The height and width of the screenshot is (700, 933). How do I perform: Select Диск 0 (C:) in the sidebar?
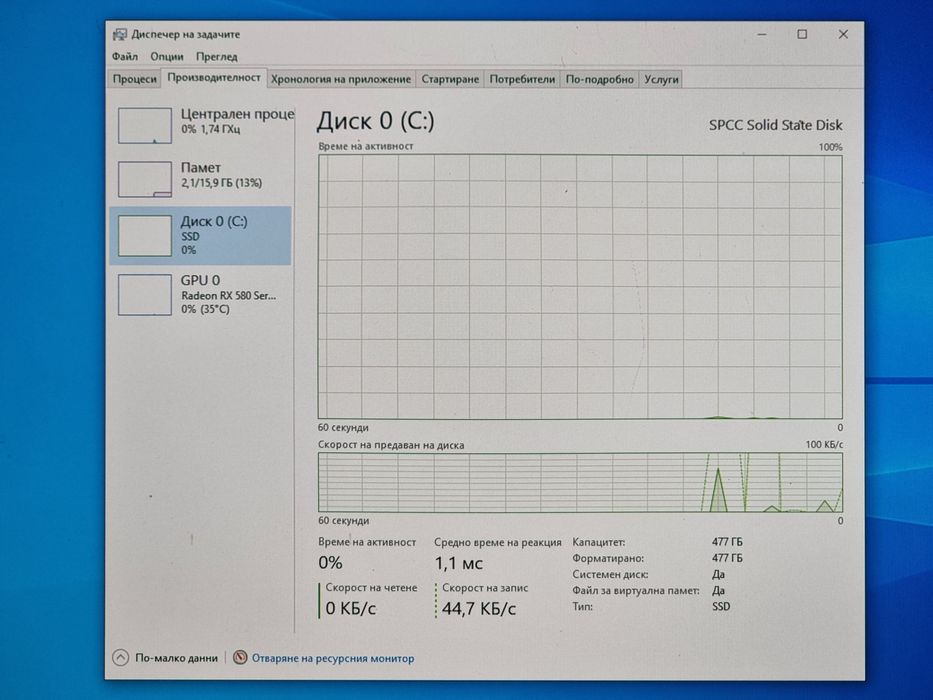pos(201,236)
